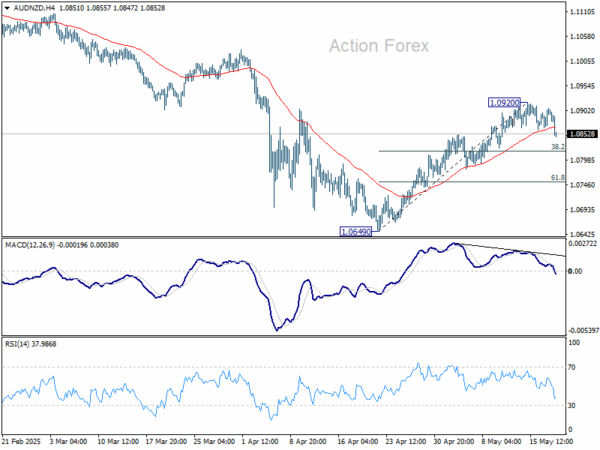Viewport: 600px width, 450px height.
Task: Click the 23 Apr 12:00 date label
Action: coord(406,441)
